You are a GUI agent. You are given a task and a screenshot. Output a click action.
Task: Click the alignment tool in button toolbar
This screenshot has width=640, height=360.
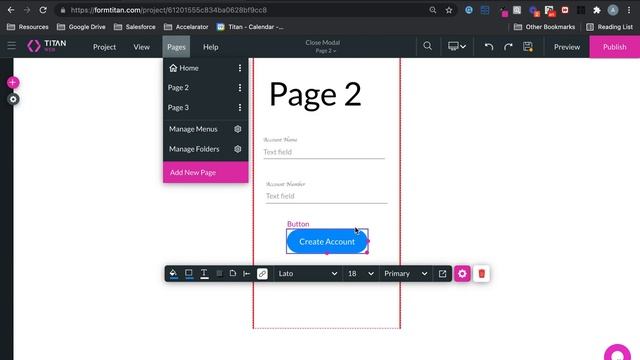[x=247, y=273]
